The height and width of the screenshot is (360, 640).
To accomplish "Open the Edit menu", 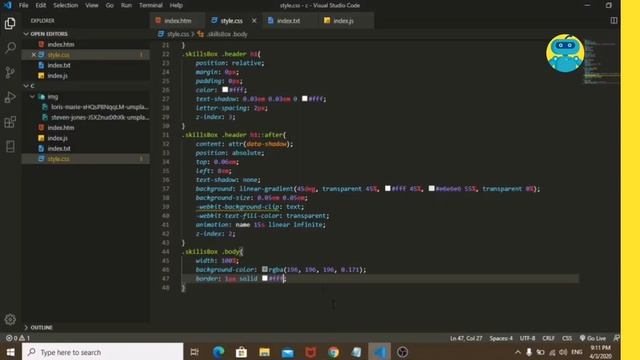I will pyautogui.click(x=41, y=5).
